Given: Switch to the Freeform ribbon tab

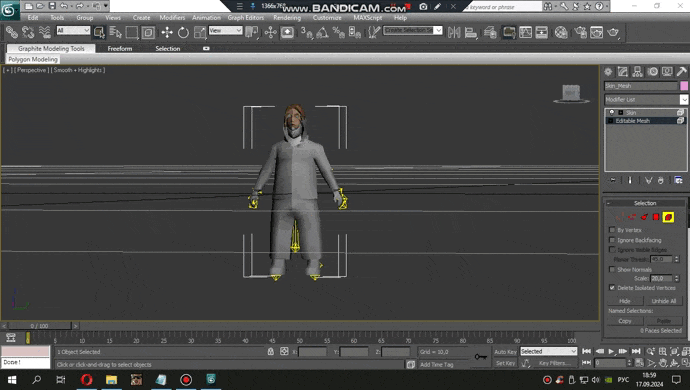Looking at the screenshot, I should [120, 48].
